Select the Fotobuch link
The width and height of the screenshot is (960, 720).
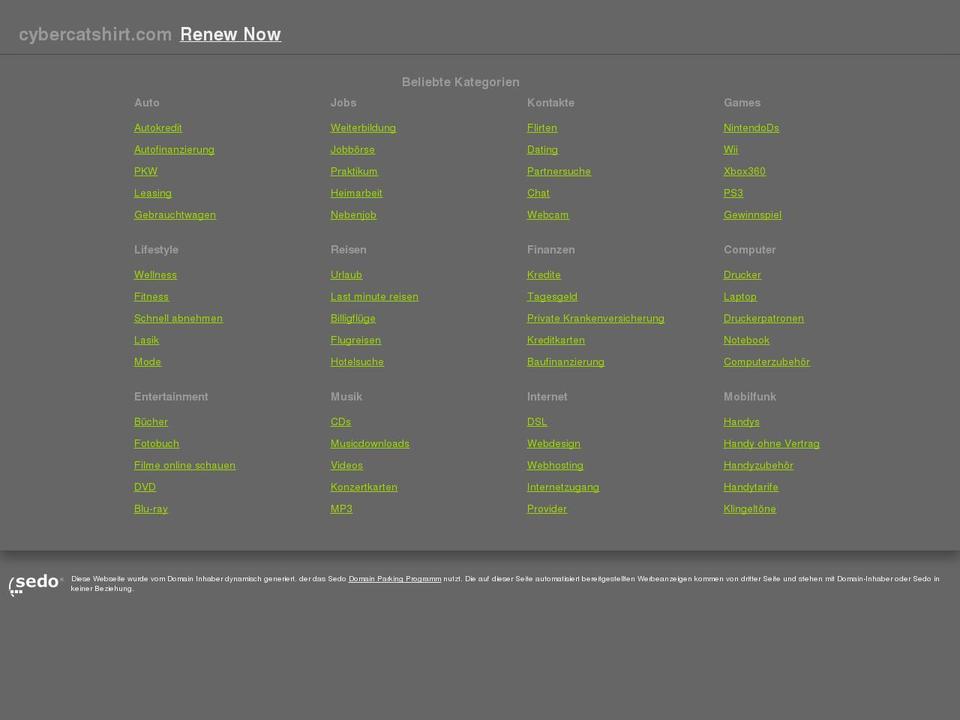pos(157,443)
